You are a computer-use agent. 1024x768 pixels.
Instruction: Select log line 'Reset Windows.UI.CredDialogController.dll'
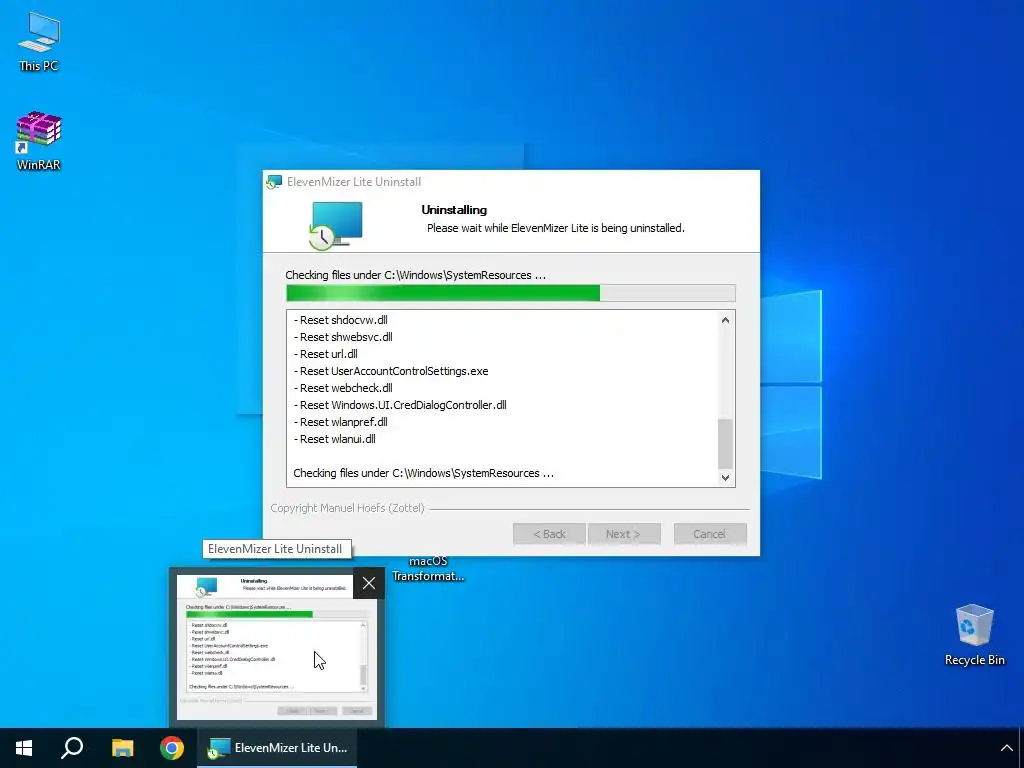click(400, 405)
